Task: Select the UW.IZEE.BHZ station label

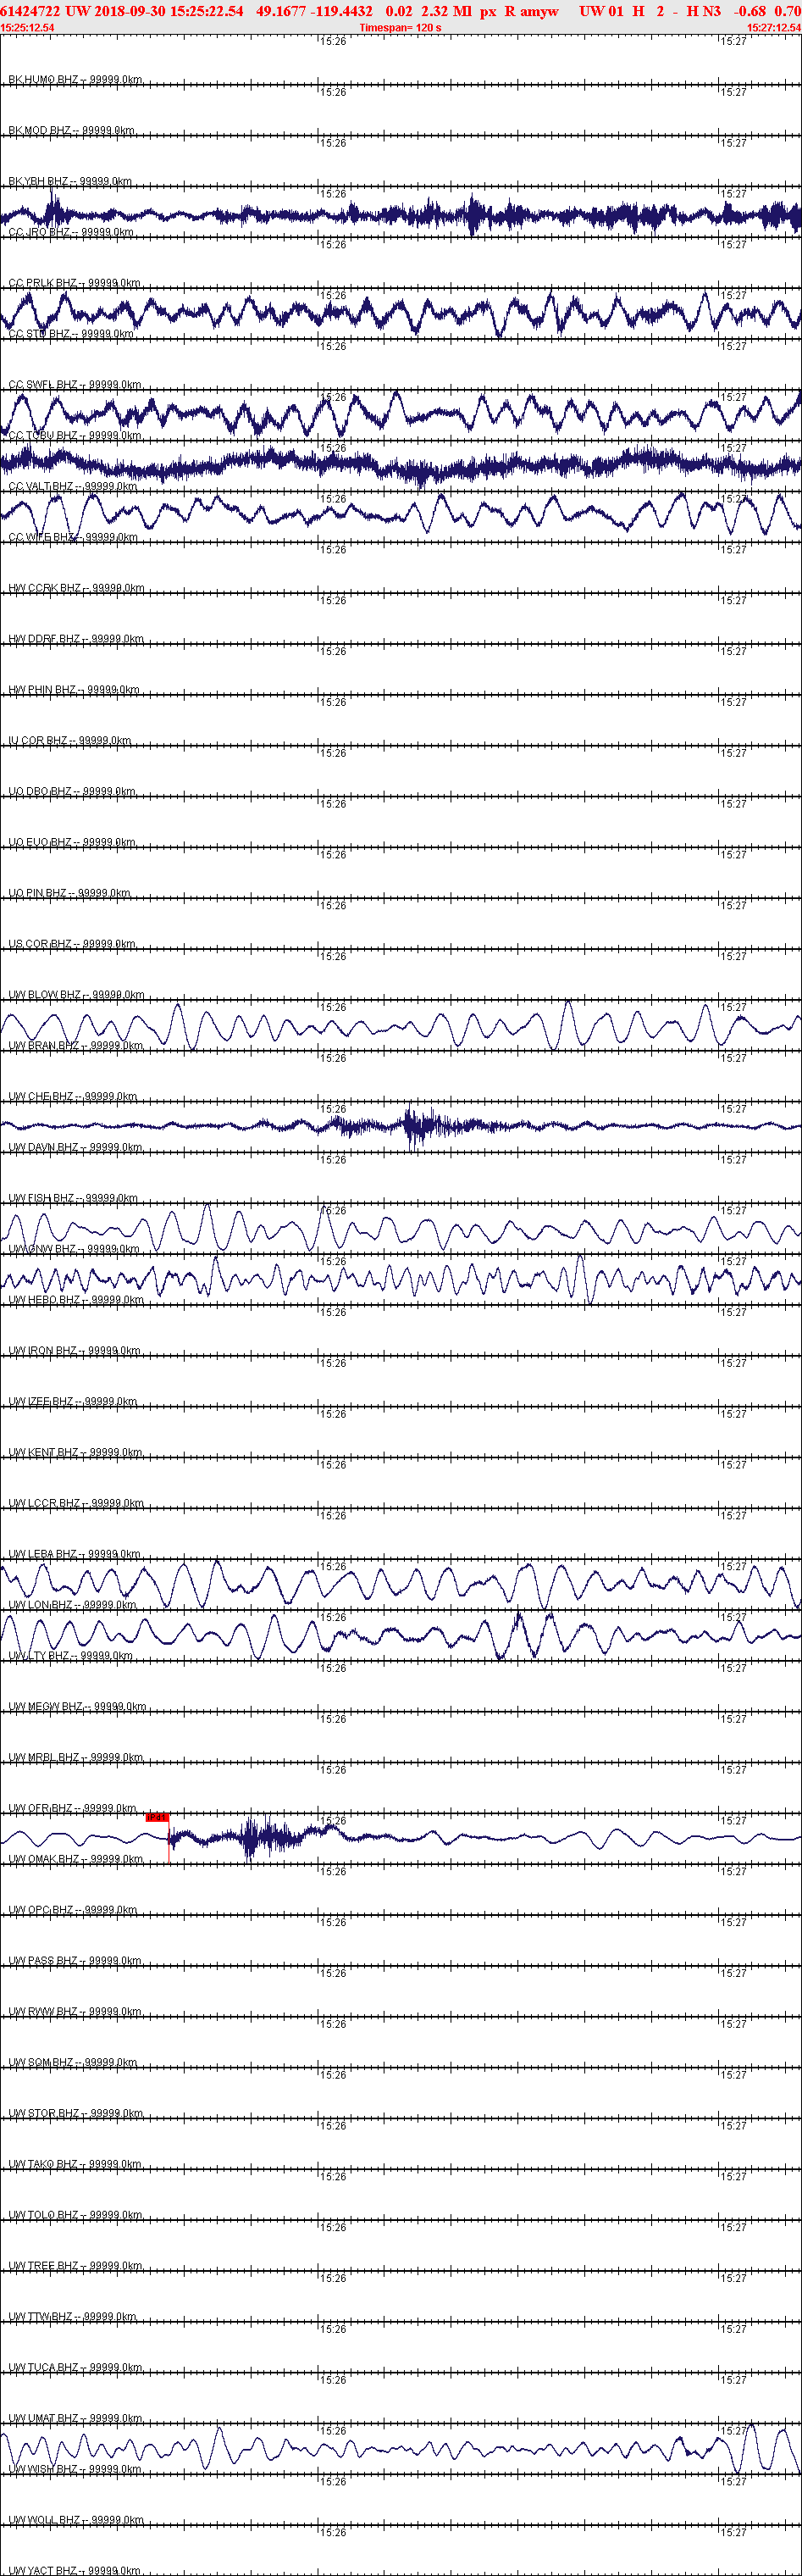Action: tap(73, 1401)
